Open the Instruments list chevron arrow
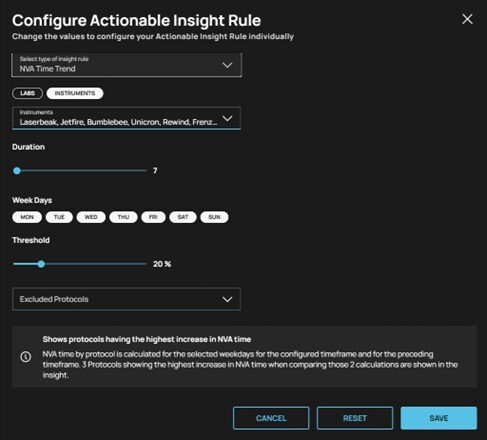 (227, 118)
